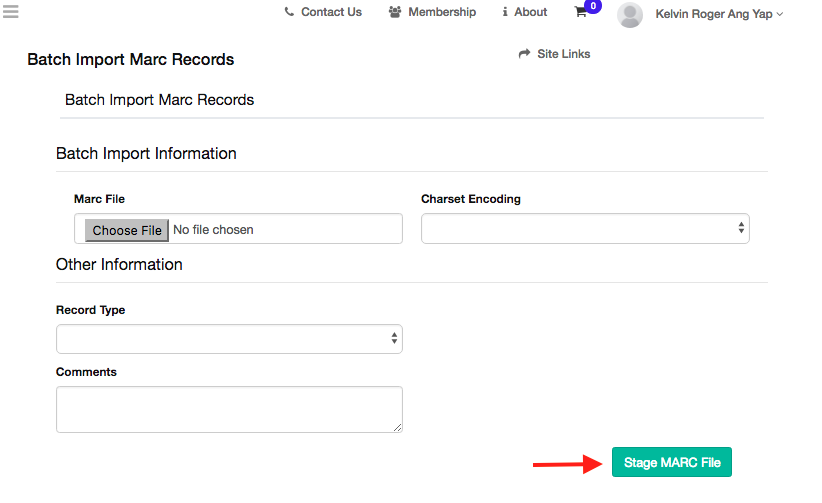Screen dimensions: 822x503
Task: Expand the Kelvin Roger Ang Yap user menu
Action: tap(719, 14)
